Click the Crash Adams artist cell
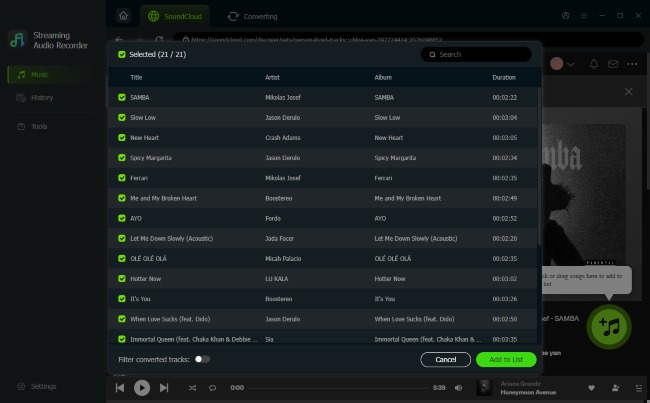This screenshot has height=403, width=650. (x=283, y=138)
